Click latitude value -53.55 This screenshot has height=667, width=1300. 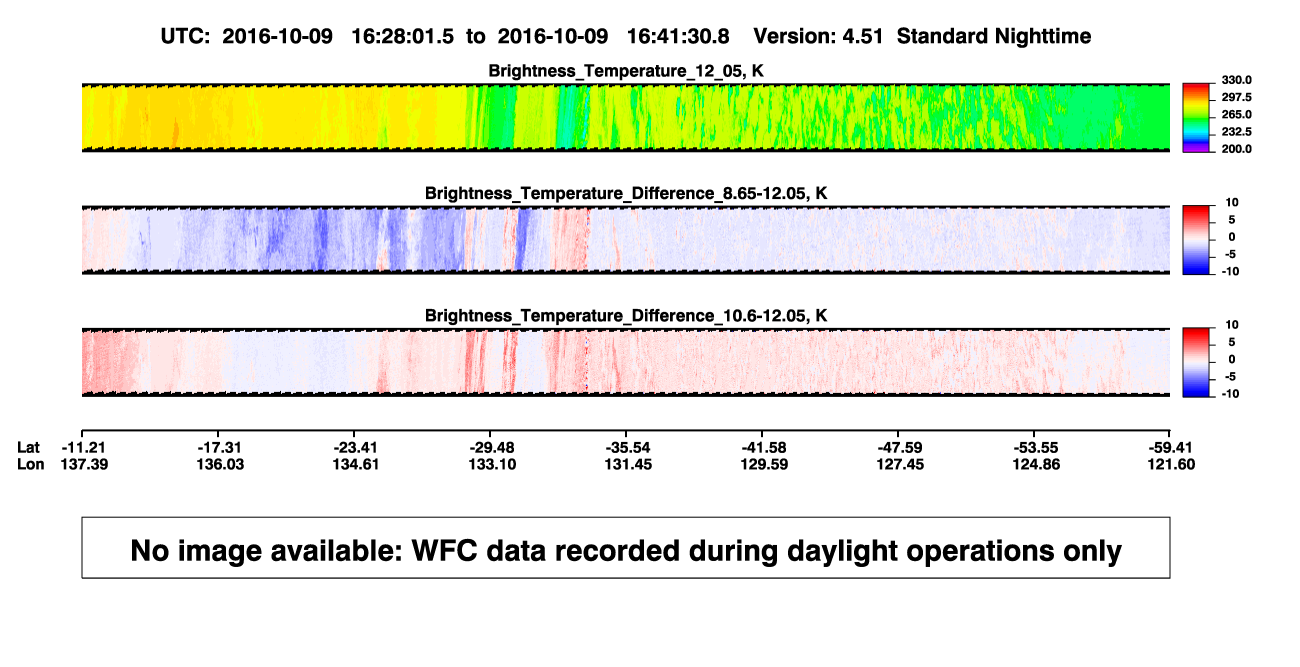1038,446
